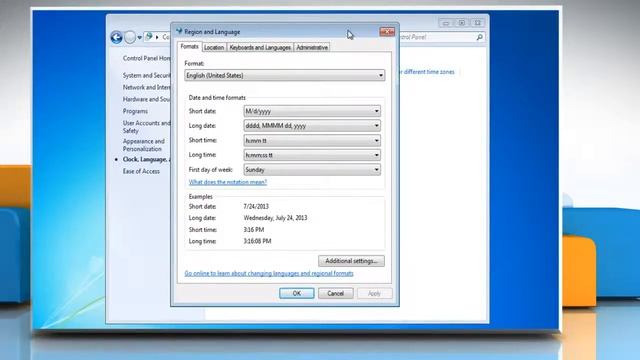Expand the Long date format dropdown

coord(312,126)
